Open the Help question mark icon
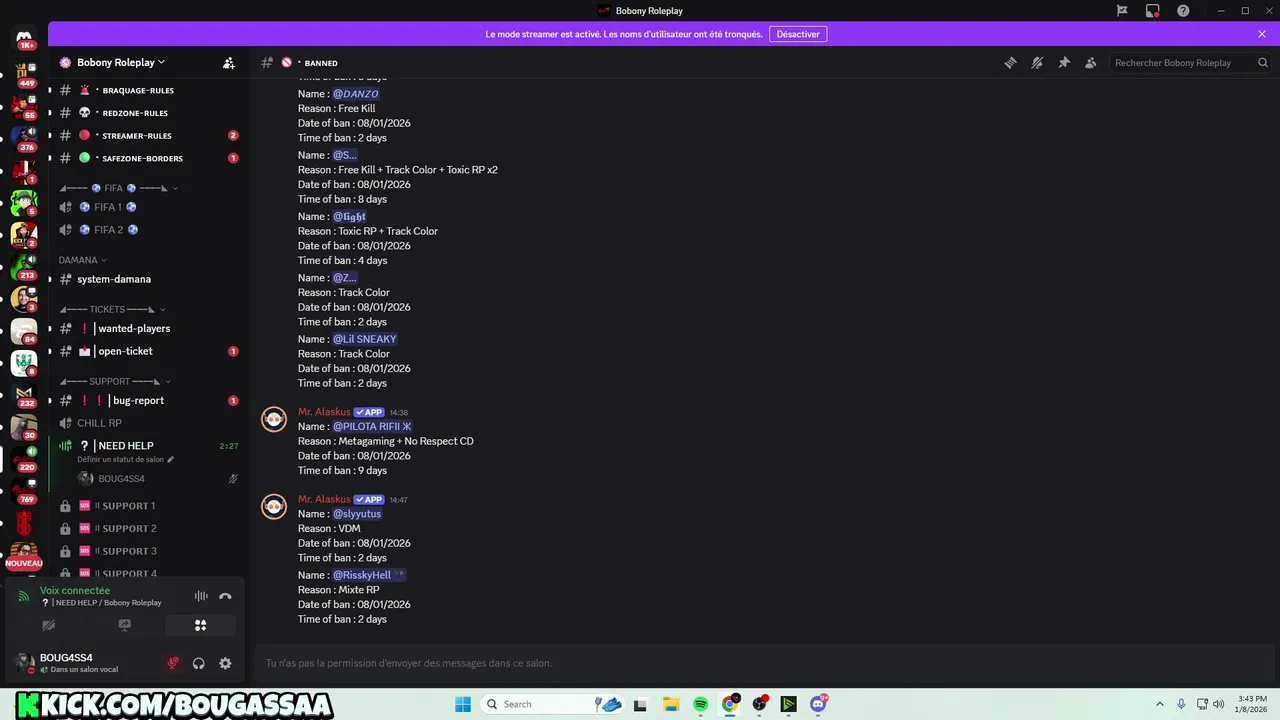This screenshot has width=1280, height=720. pos(1184,11)
